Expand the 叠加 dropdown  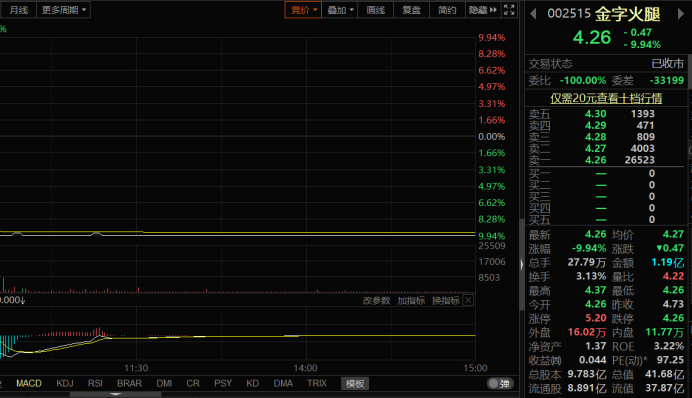pos(340,10)
